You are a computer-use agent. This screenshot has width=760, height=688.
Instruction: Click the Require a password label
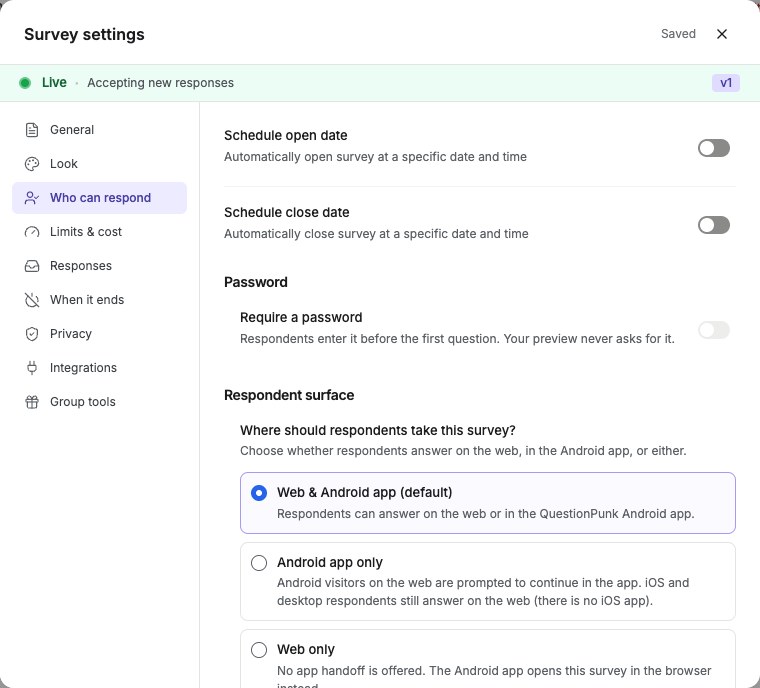click(301, 317)
